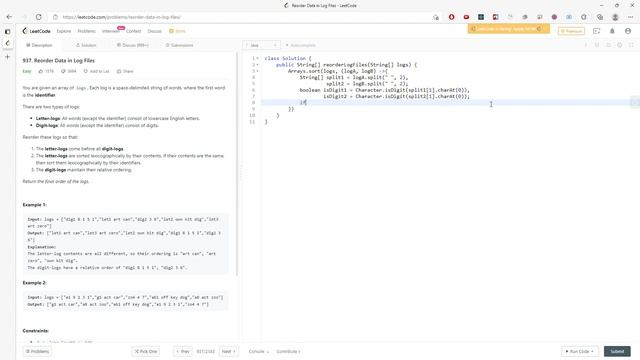Click the address bar URL
The image size is (640, 360).
tap(122, 17)
